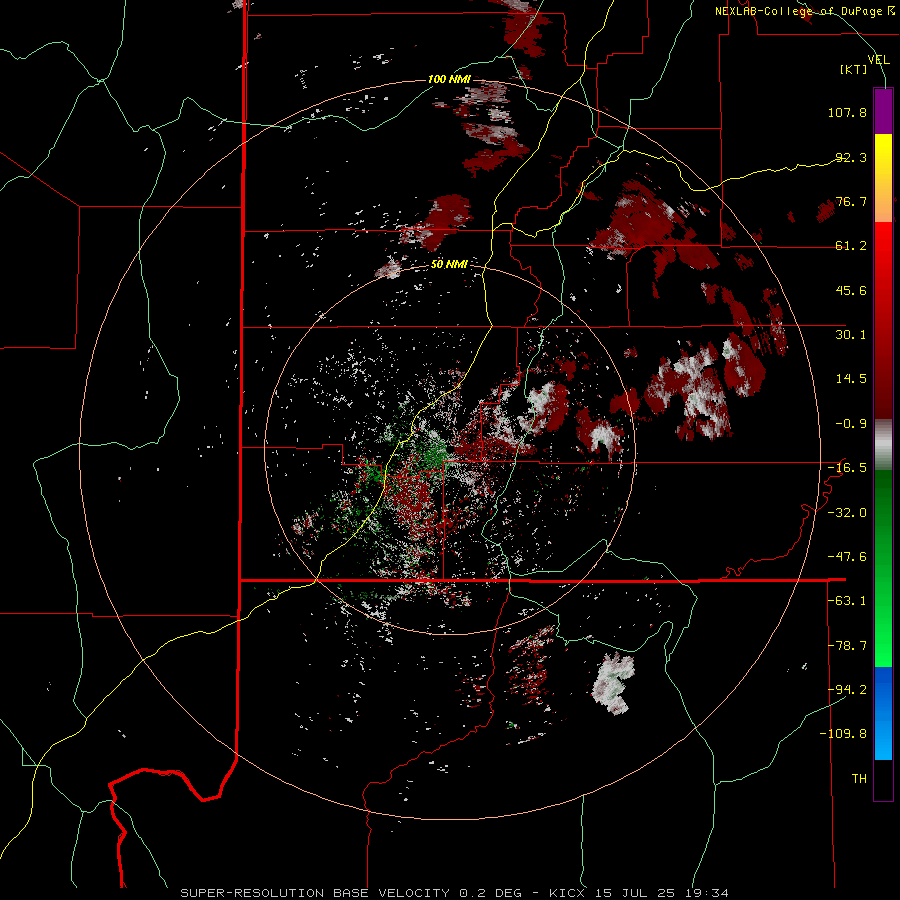Pick the gray near-zero color bar segment
Screen dimensions: 900x900
[x=883, y=445]
